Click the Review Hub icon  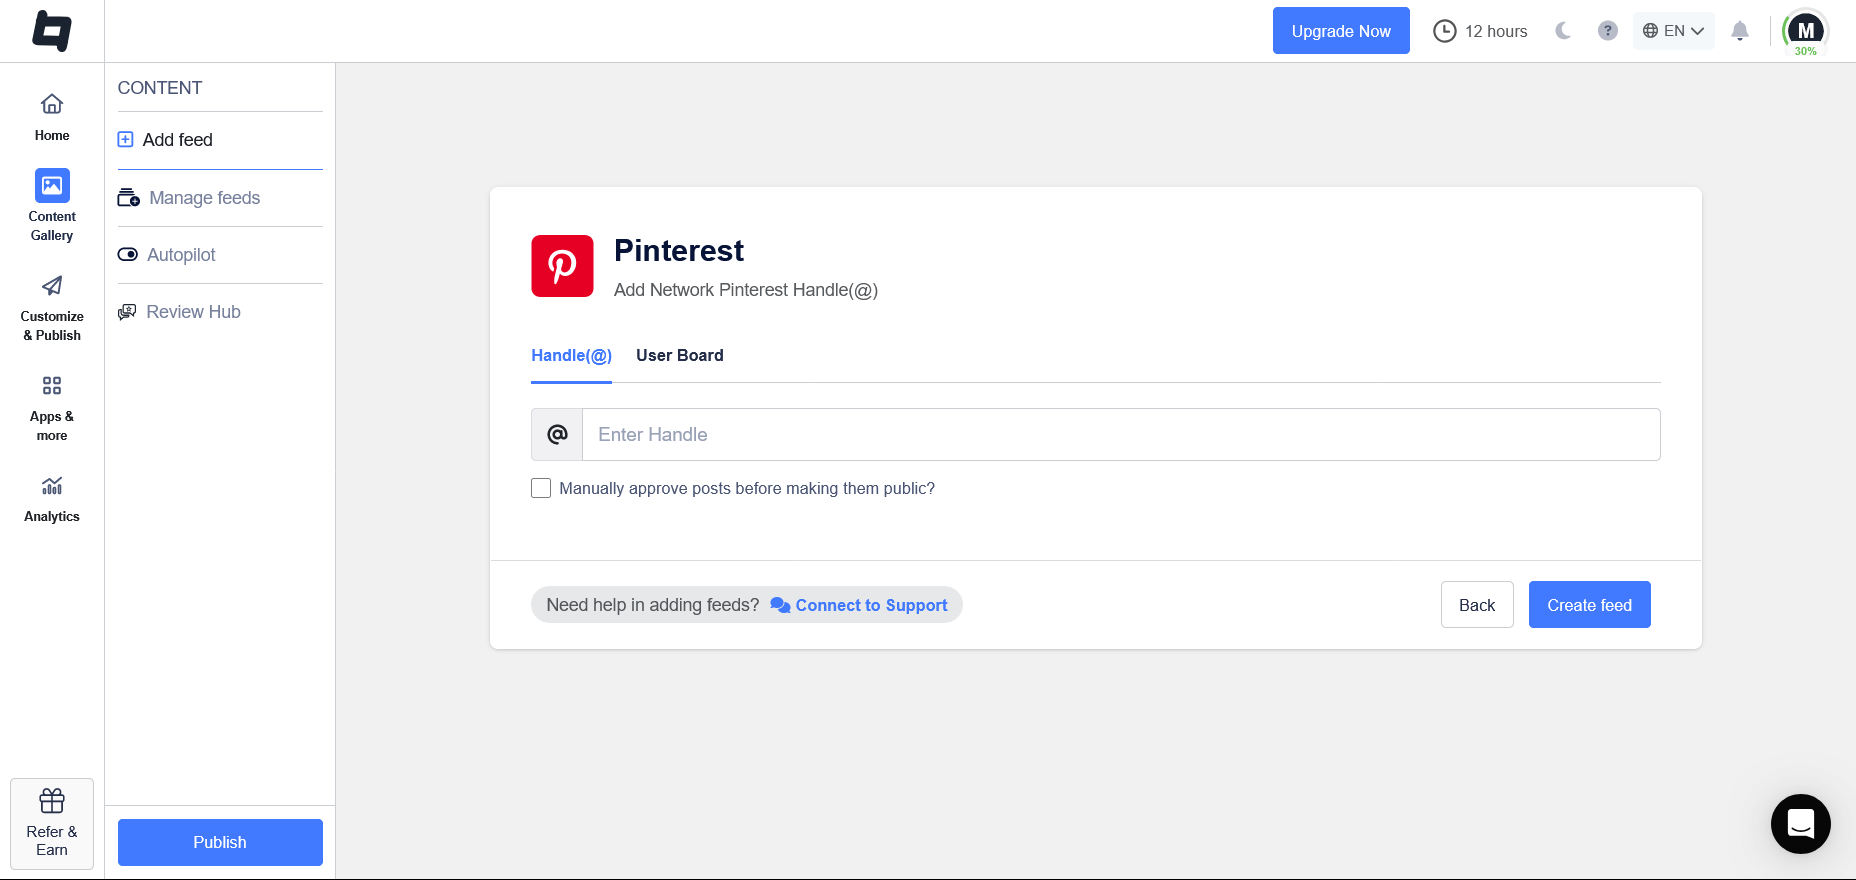pyautogui.click(x=127, y=312)
